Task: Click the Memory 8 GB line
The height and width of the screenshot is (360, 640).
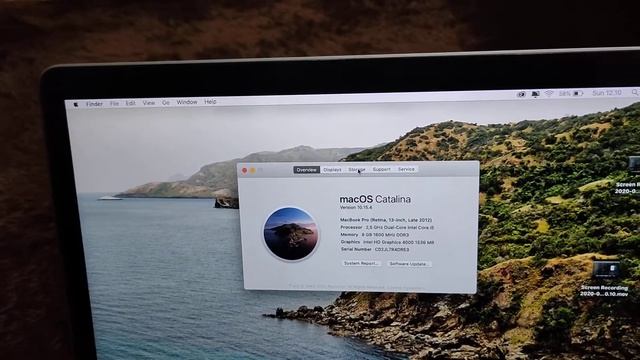Action: click(x=374, y=235)
